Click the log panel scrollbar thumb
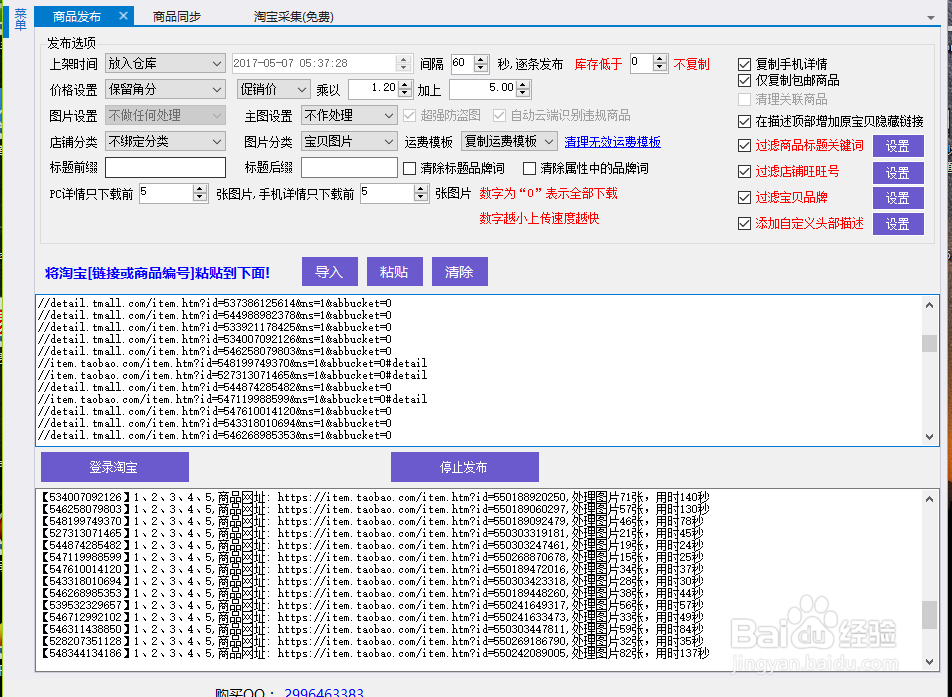The width and height of the screenshot is (952, 697). point(930,614)
